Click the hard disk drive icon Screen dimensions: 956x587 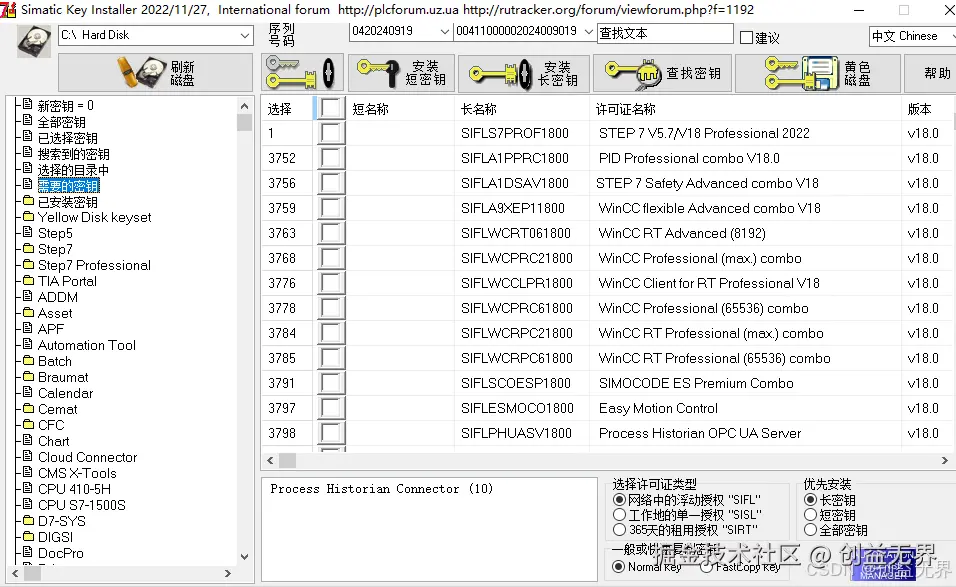(34, 41)
